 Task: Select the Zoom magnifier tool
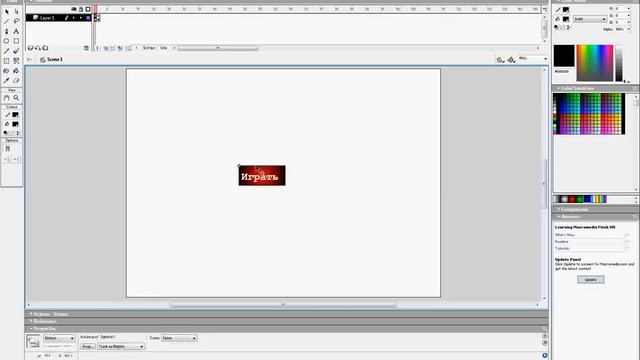[x=16, y=98]
